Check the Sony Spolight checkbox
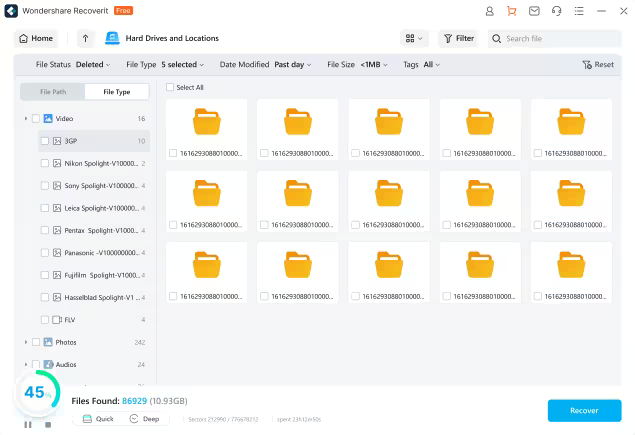 [45, 186]
